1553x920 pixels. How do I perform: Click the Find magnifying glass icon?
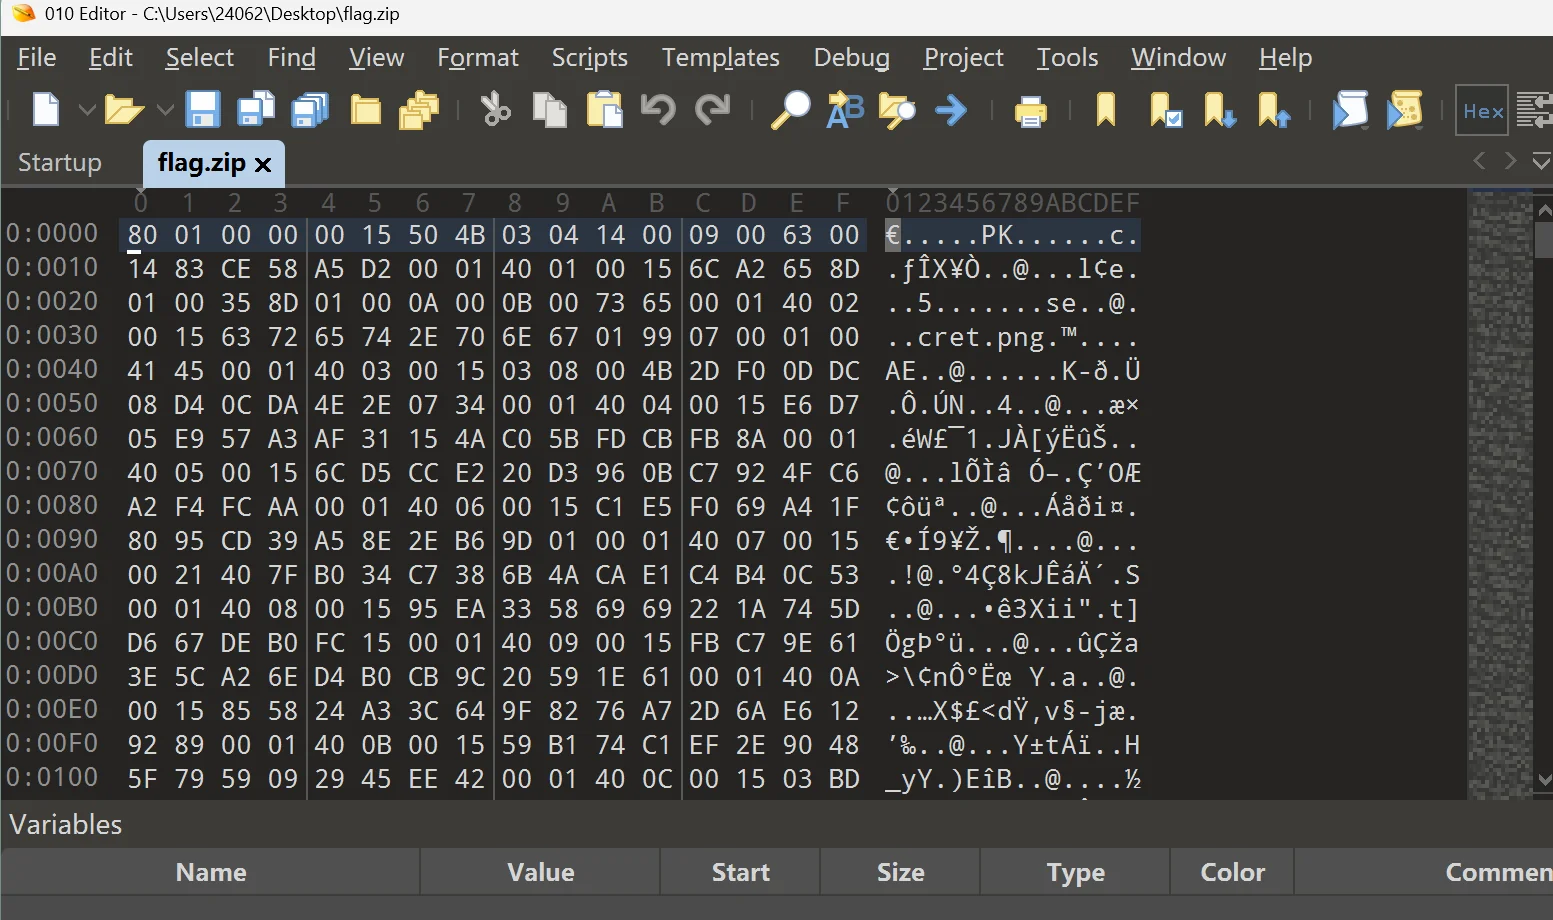(x=790, y=109)
